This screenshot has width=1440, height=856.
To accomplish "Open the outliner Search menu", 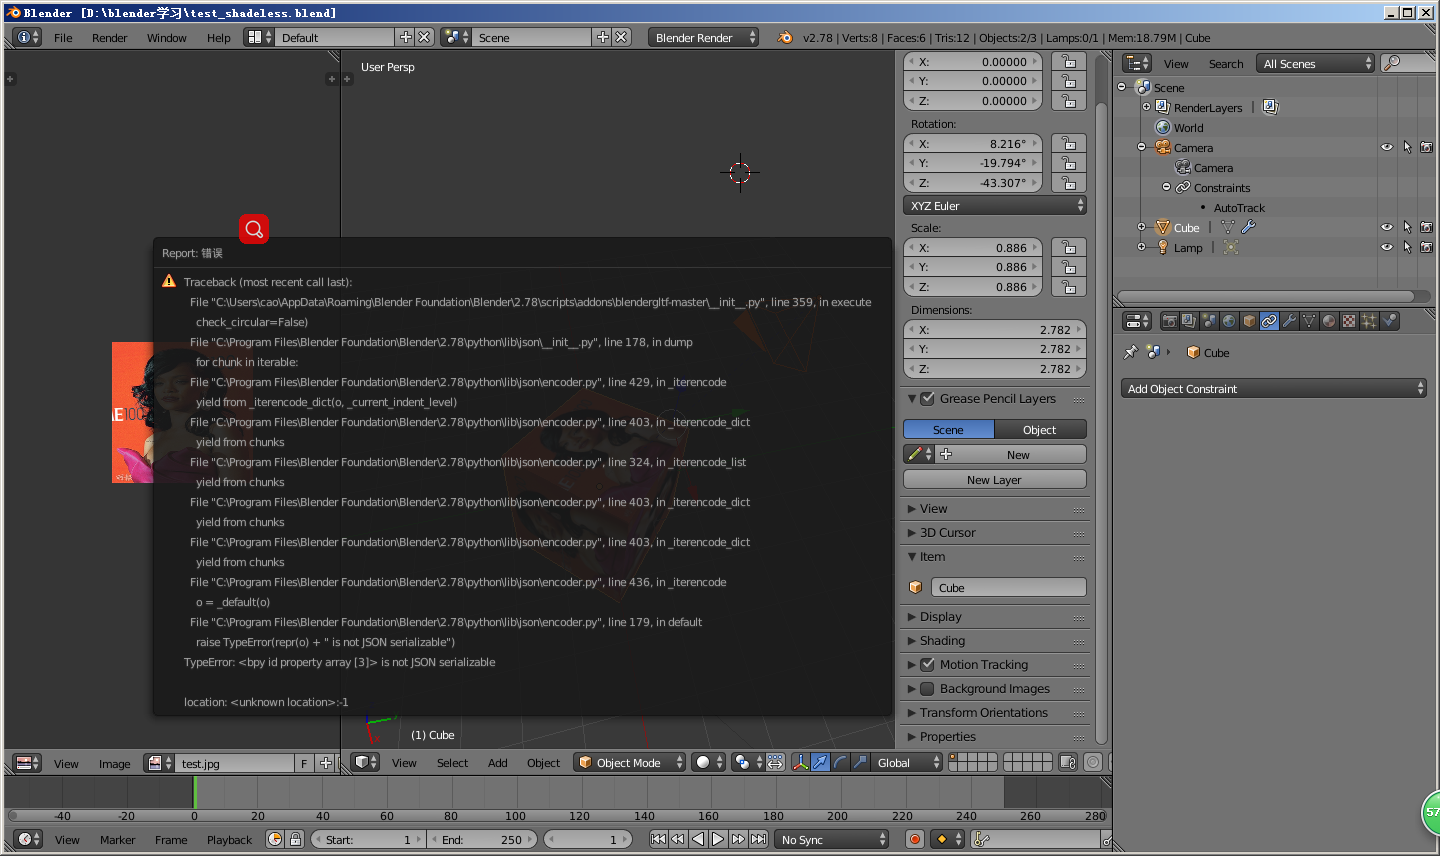I will (x=1226, y=64).
